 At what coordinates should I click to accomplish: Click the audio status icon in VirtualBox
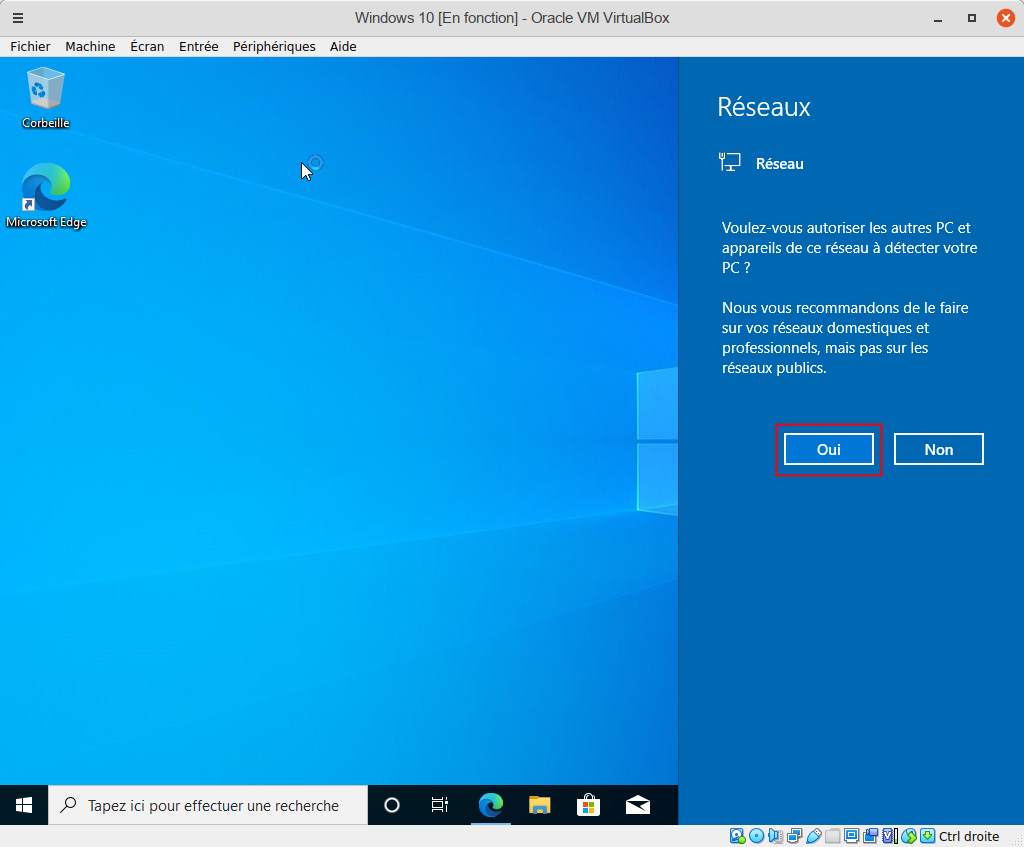(x=776, y=836)
